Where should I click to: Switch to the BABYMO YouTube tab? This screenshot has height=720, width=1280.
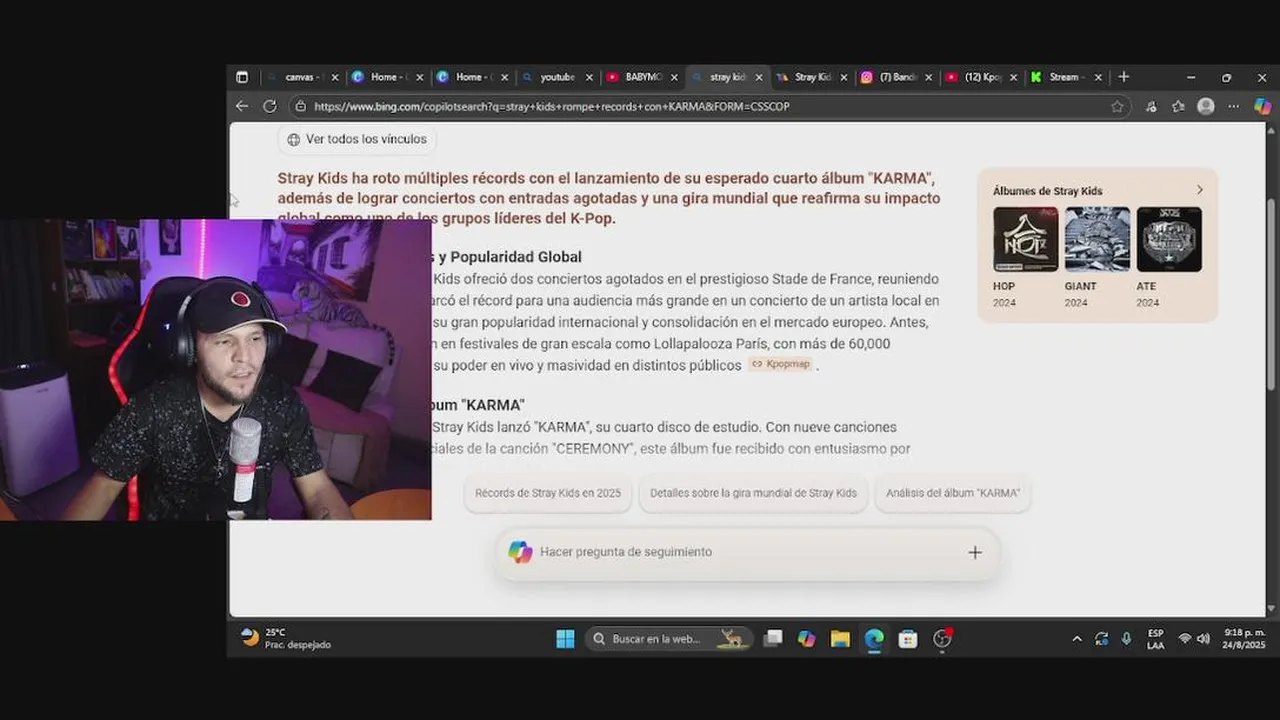pyautogui.click(x=641, y=77)
